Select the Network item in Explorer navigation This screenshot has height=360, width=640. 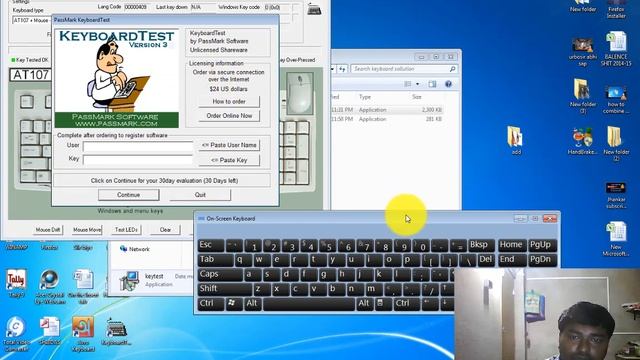pyautogui.click(x=135, y=249)
